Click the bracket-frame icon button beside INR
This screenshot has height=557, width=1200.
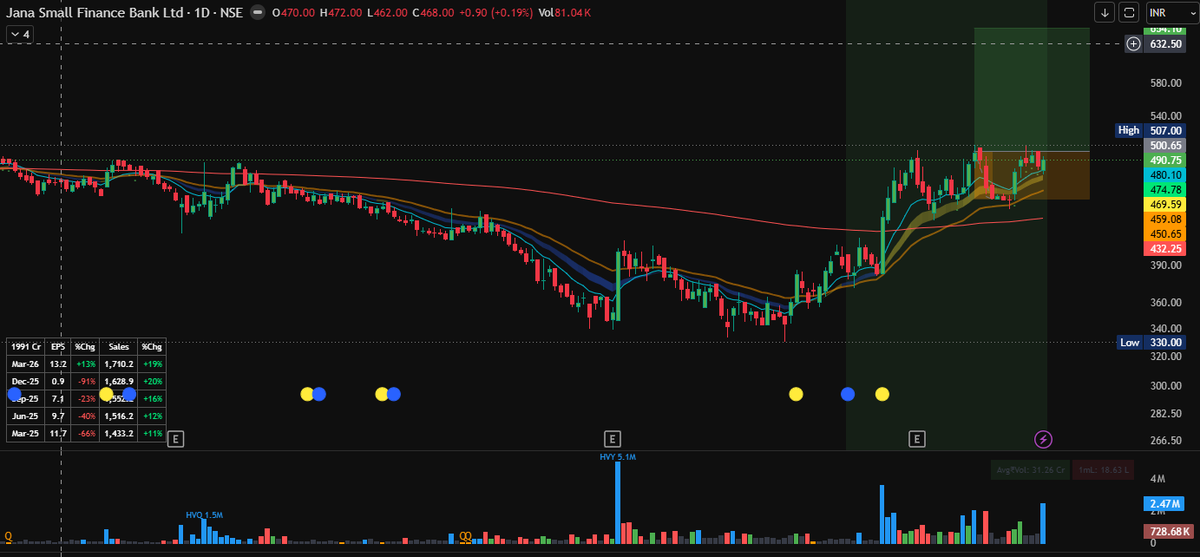[1130, 12]
